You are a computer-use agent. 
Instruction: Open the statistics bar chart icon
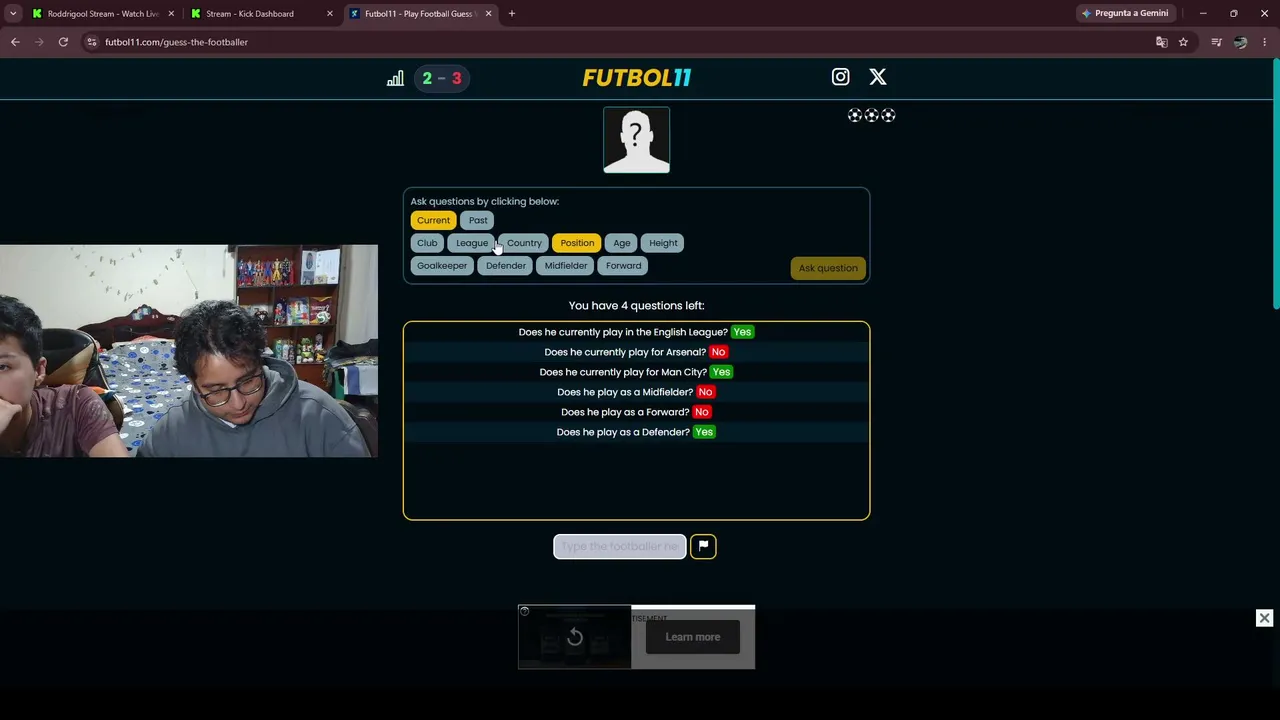[x=395, y=78]
